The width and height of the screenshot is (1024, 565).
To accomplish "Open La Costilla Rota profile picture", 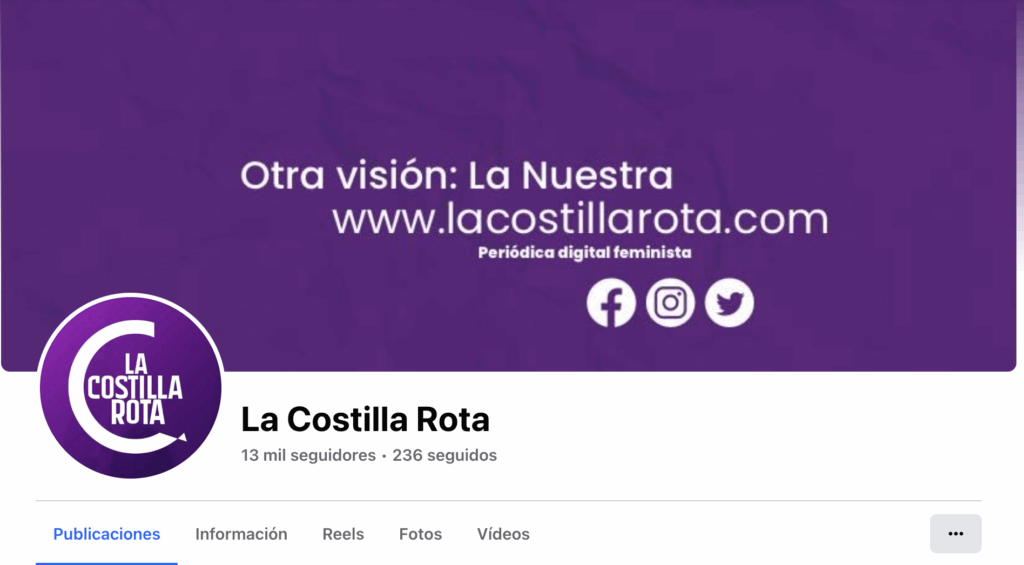I will click(131, 386).
